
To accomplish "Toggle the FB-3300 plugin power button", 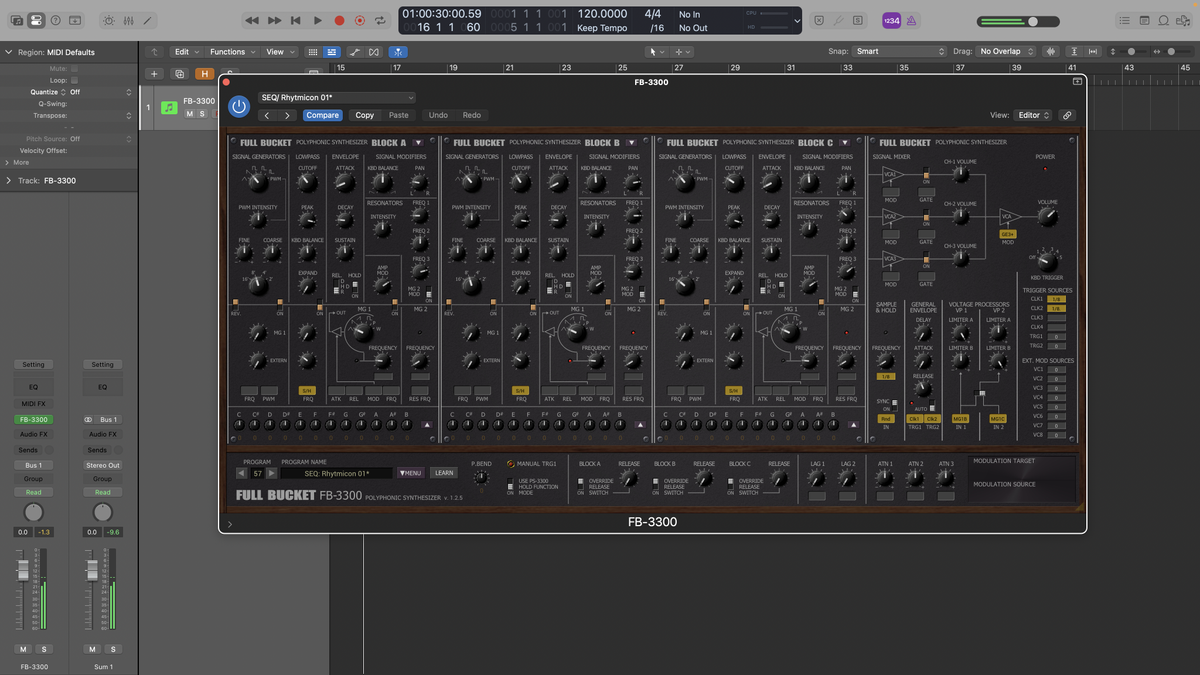I will (x=239, y=106).
